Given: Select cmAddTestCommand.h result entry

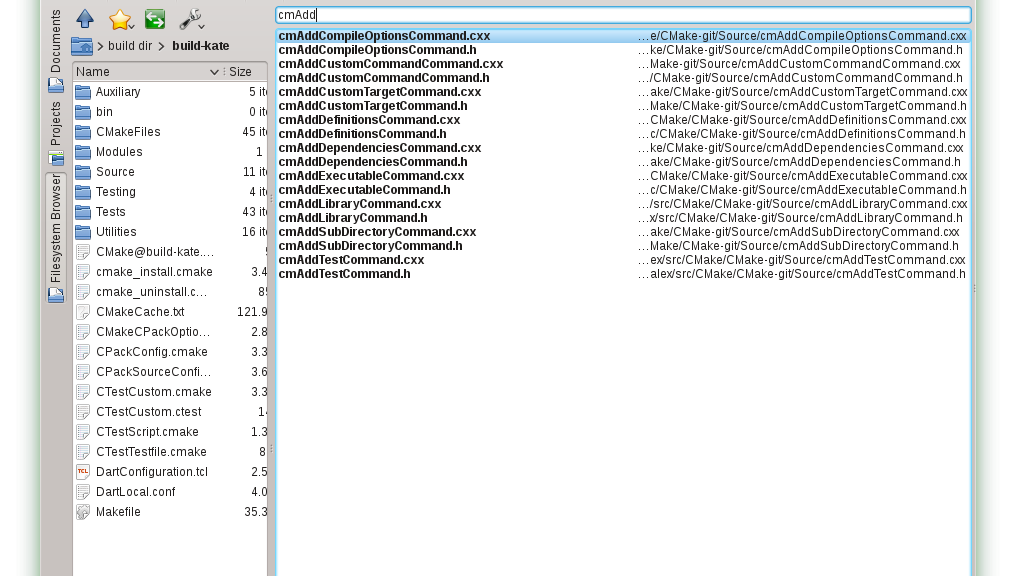Looking at the screenshot, I should (x=344, y=274).
